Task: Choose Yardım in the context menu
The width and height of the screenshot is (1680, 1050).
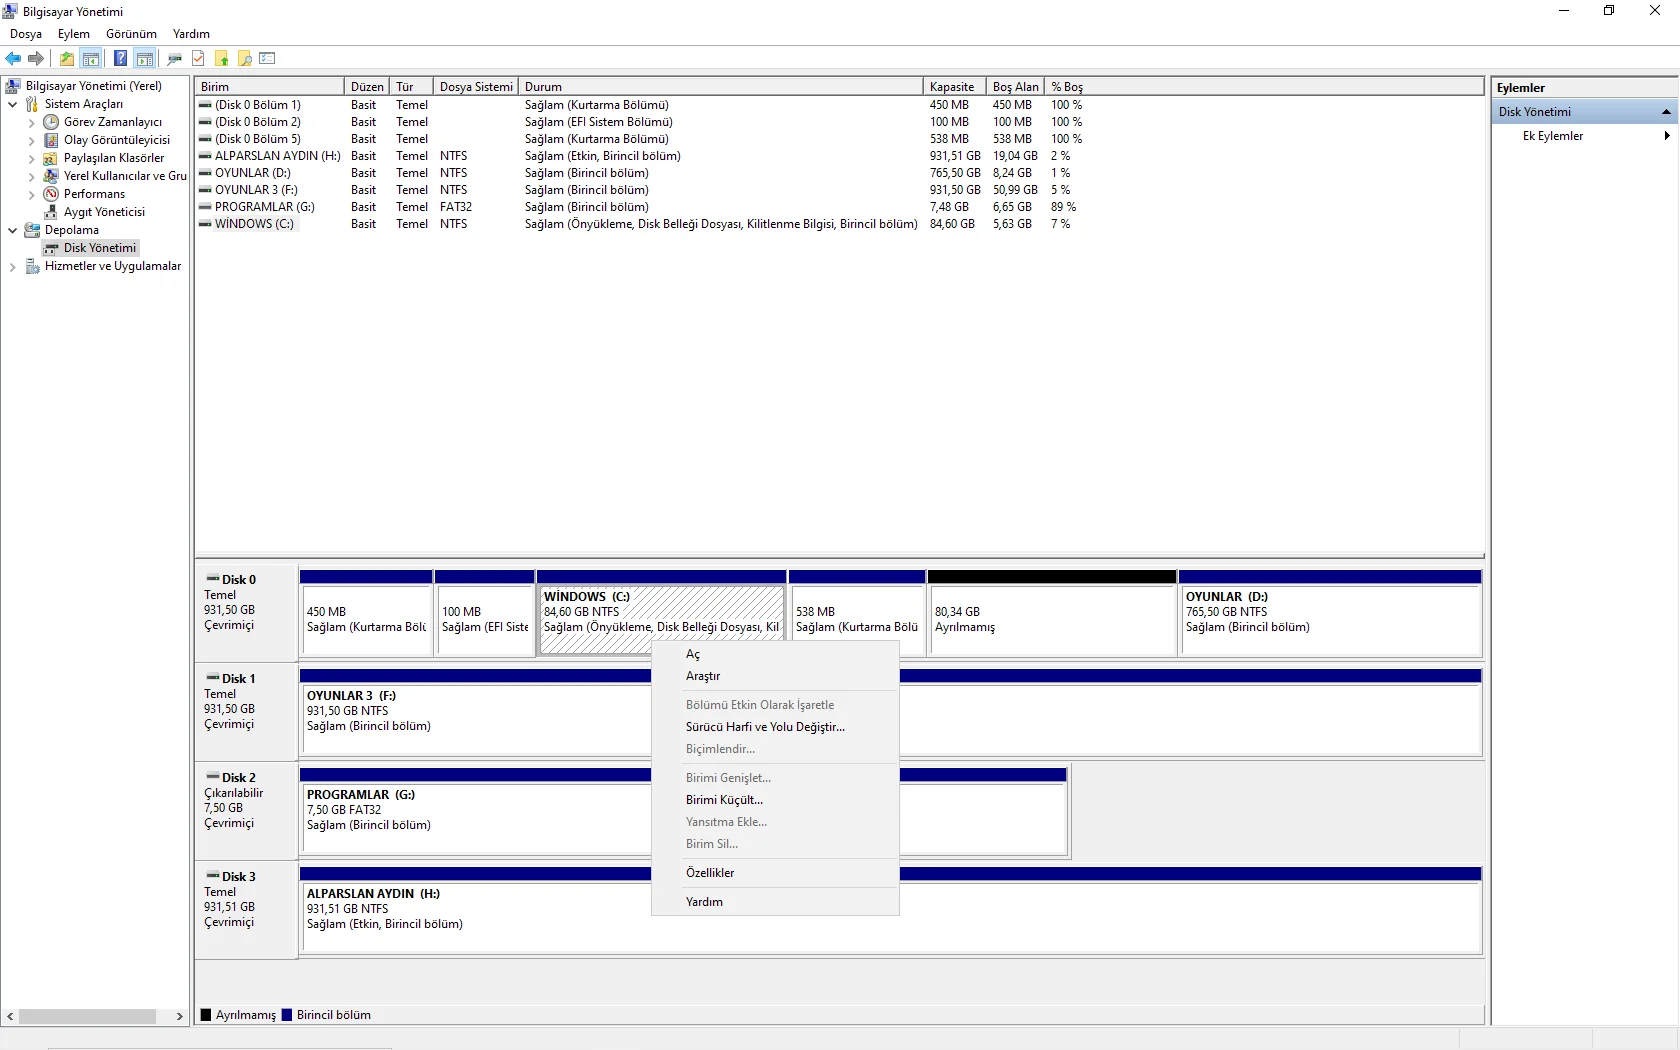Action: [x=775, y=902]
